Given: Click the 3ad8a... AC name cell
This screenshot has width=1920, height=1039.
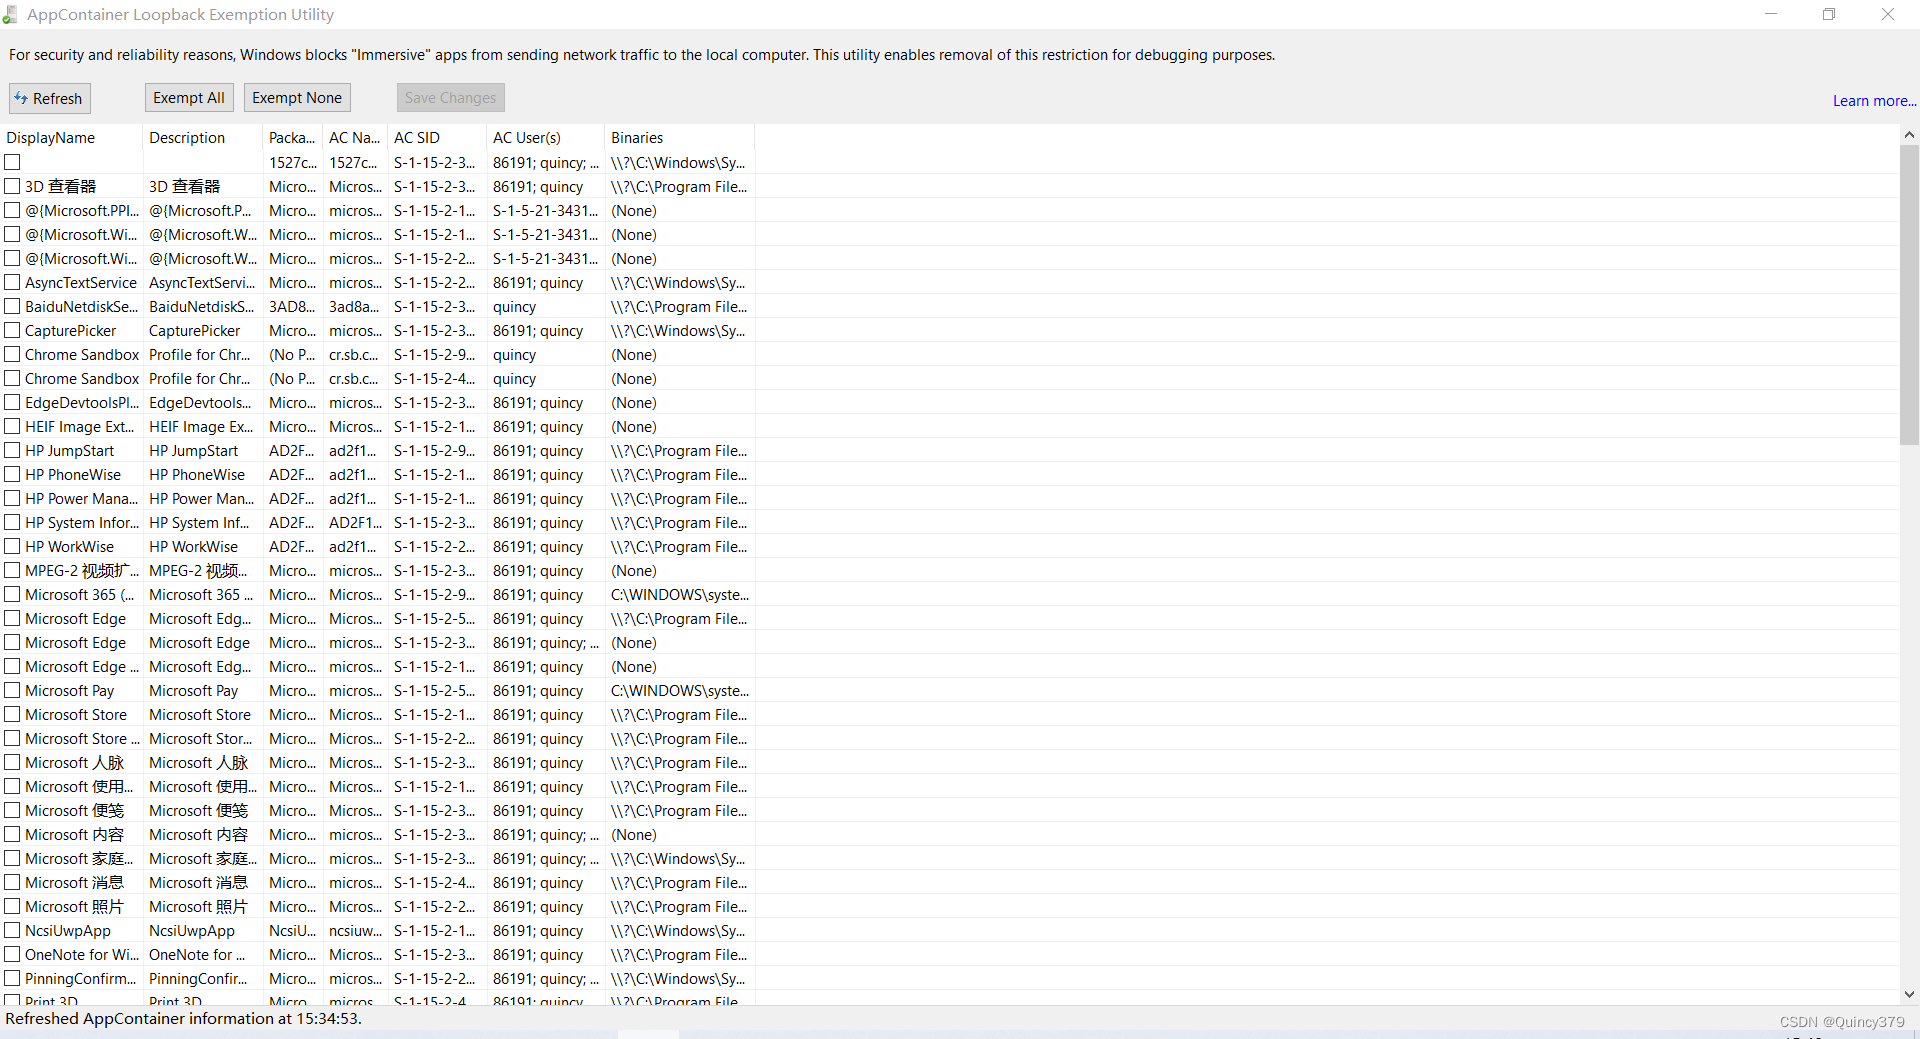Looking at the screenshot, I should [355, 307].
